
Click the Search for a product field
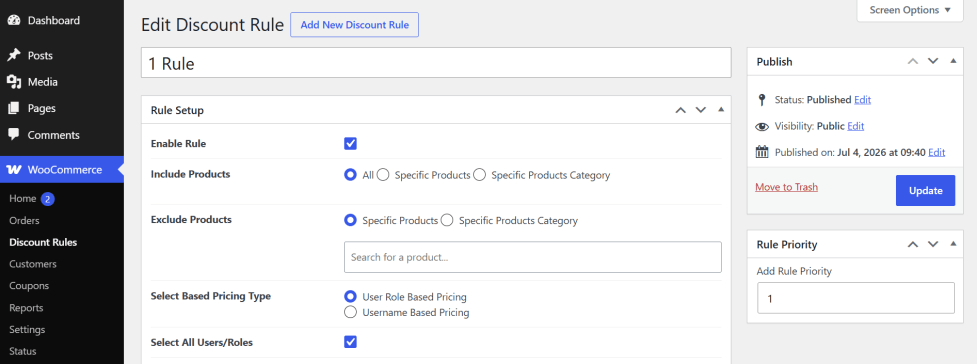point(533,257)
